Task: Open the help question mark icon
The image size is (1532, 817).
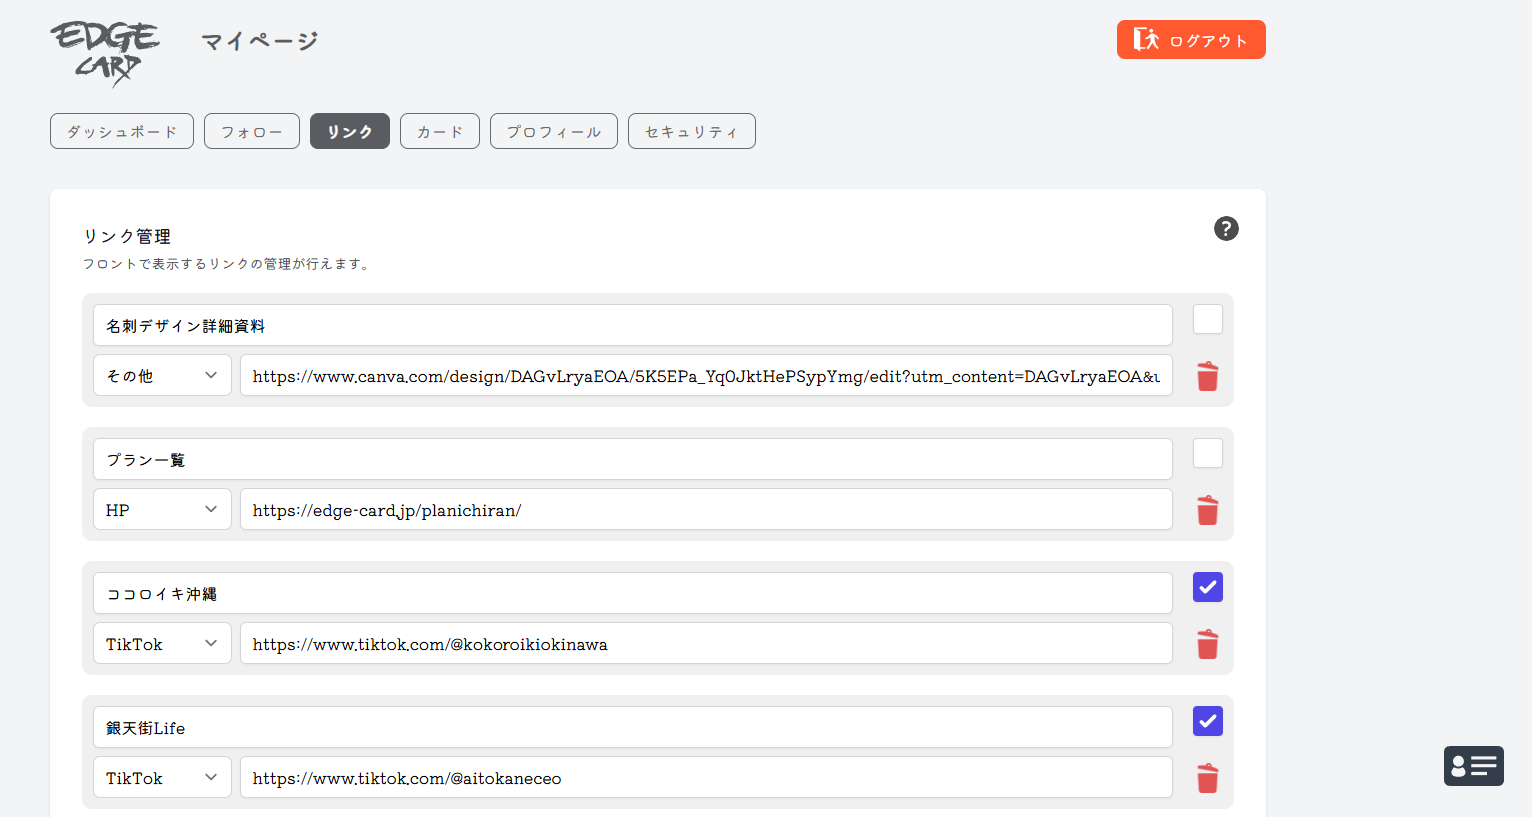Action: point(1225,229)
